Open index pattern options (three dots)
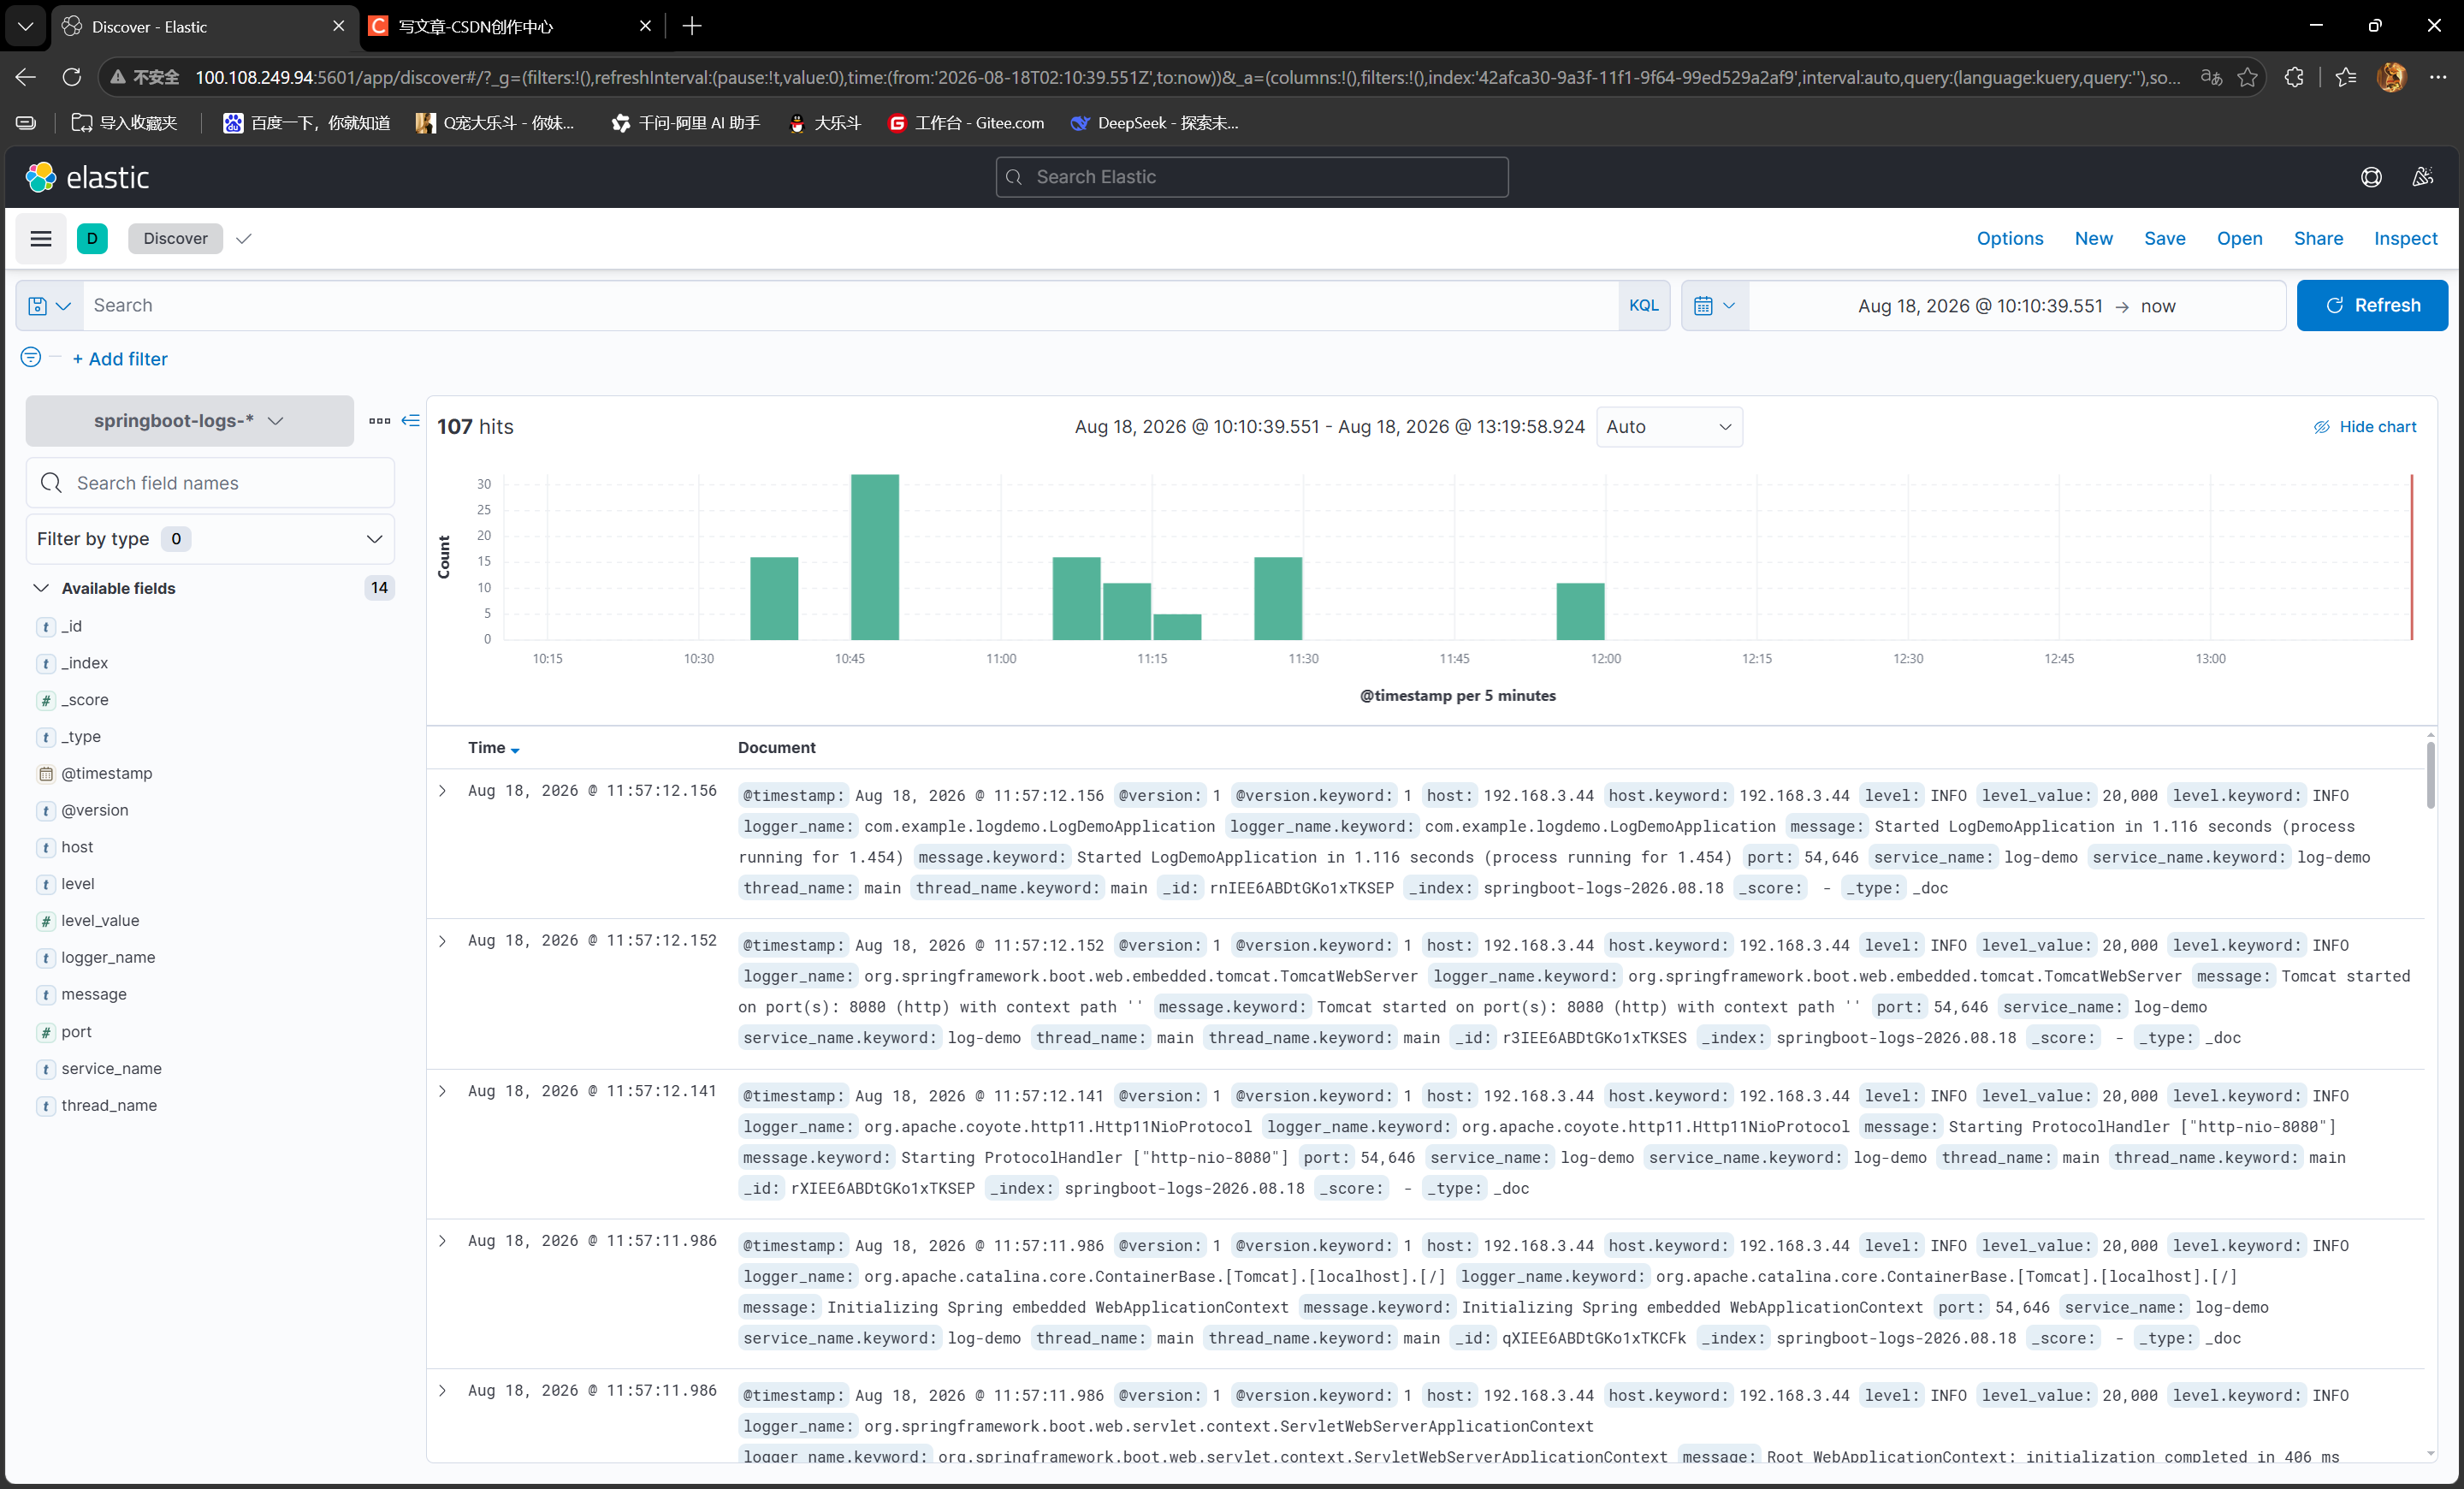Screen dimensions: 2464x1489 pyautogui.click(x=380, y=421)
